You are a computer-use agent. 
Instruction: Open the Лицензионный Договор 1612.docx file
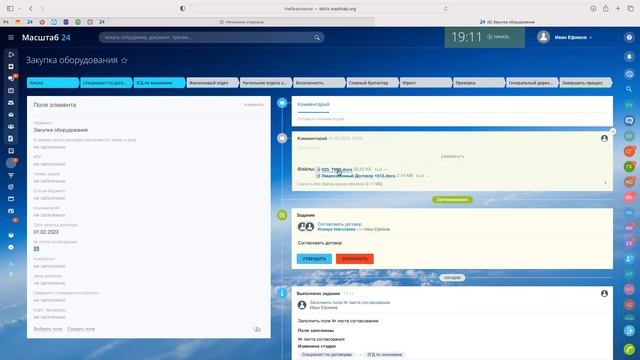[x=358, y=176]
